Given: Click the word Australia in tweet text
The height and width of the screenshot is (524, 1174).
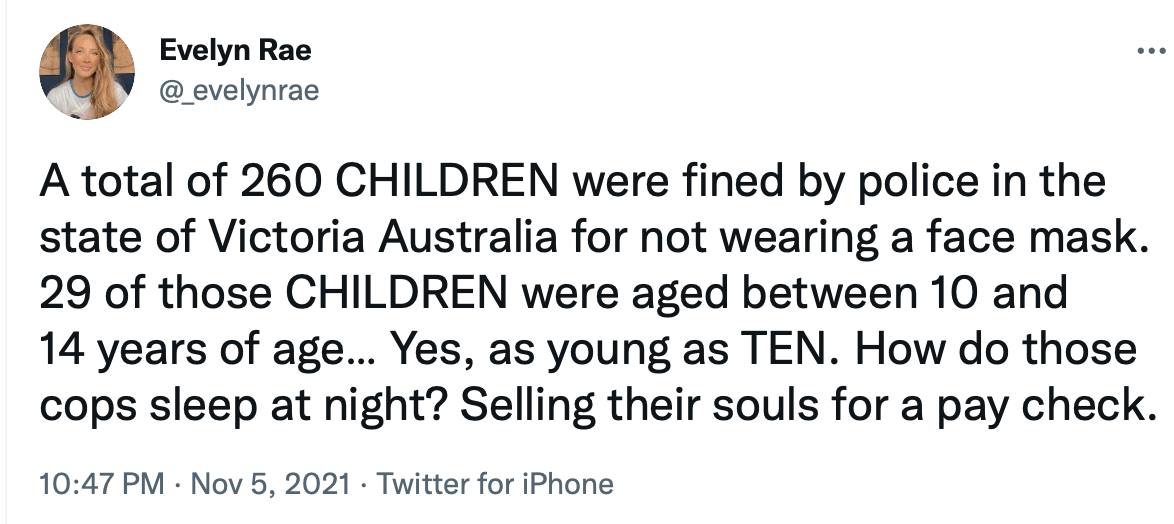Looking at the screenshot, I should coord(467,238).
